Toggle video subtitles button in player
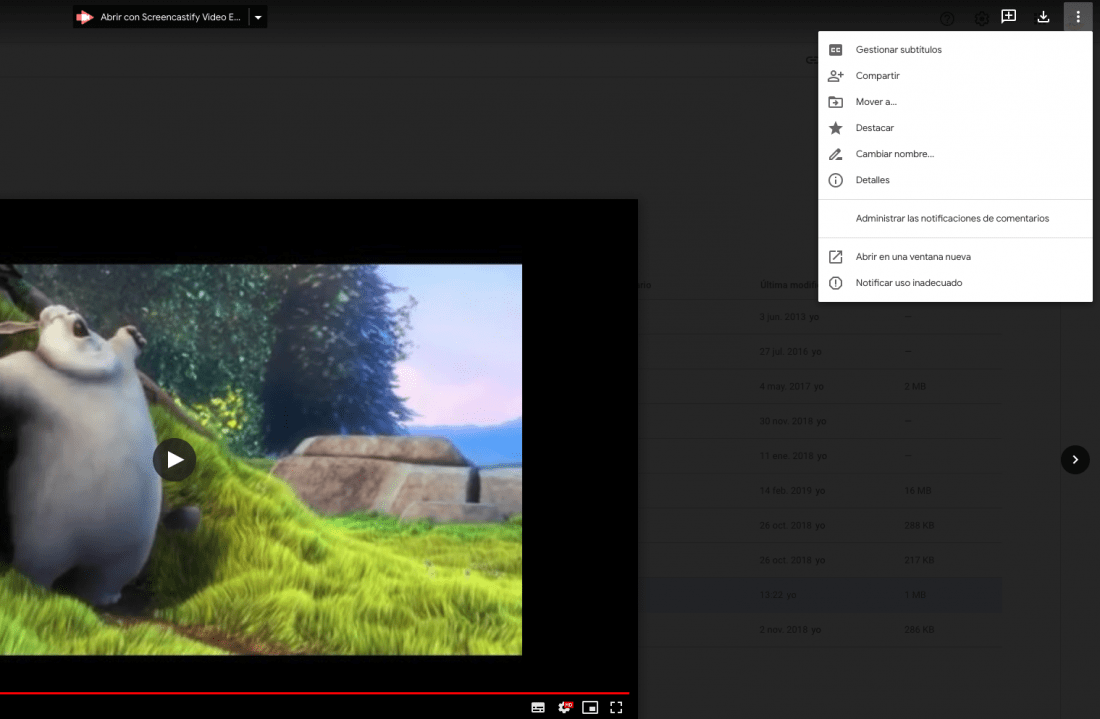The image size is (1100, 719). pos(538,707)
